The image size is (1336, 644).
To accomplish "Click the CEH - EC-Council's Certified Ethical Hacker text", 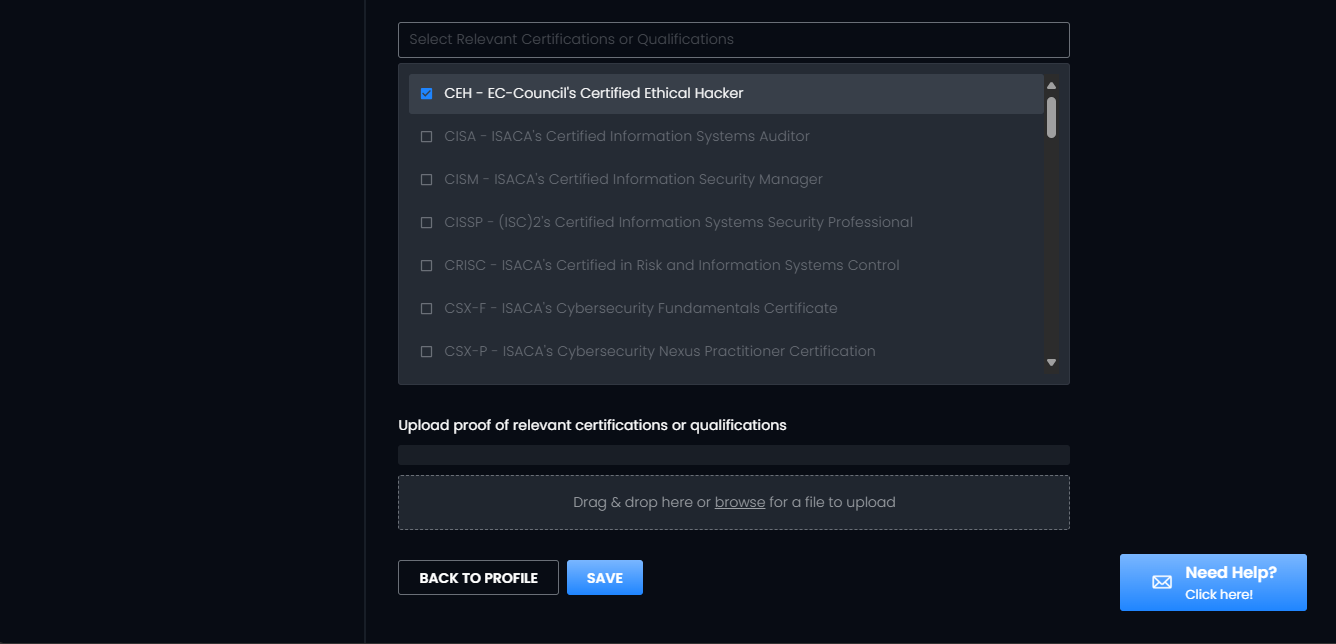I will pos(594,93).
